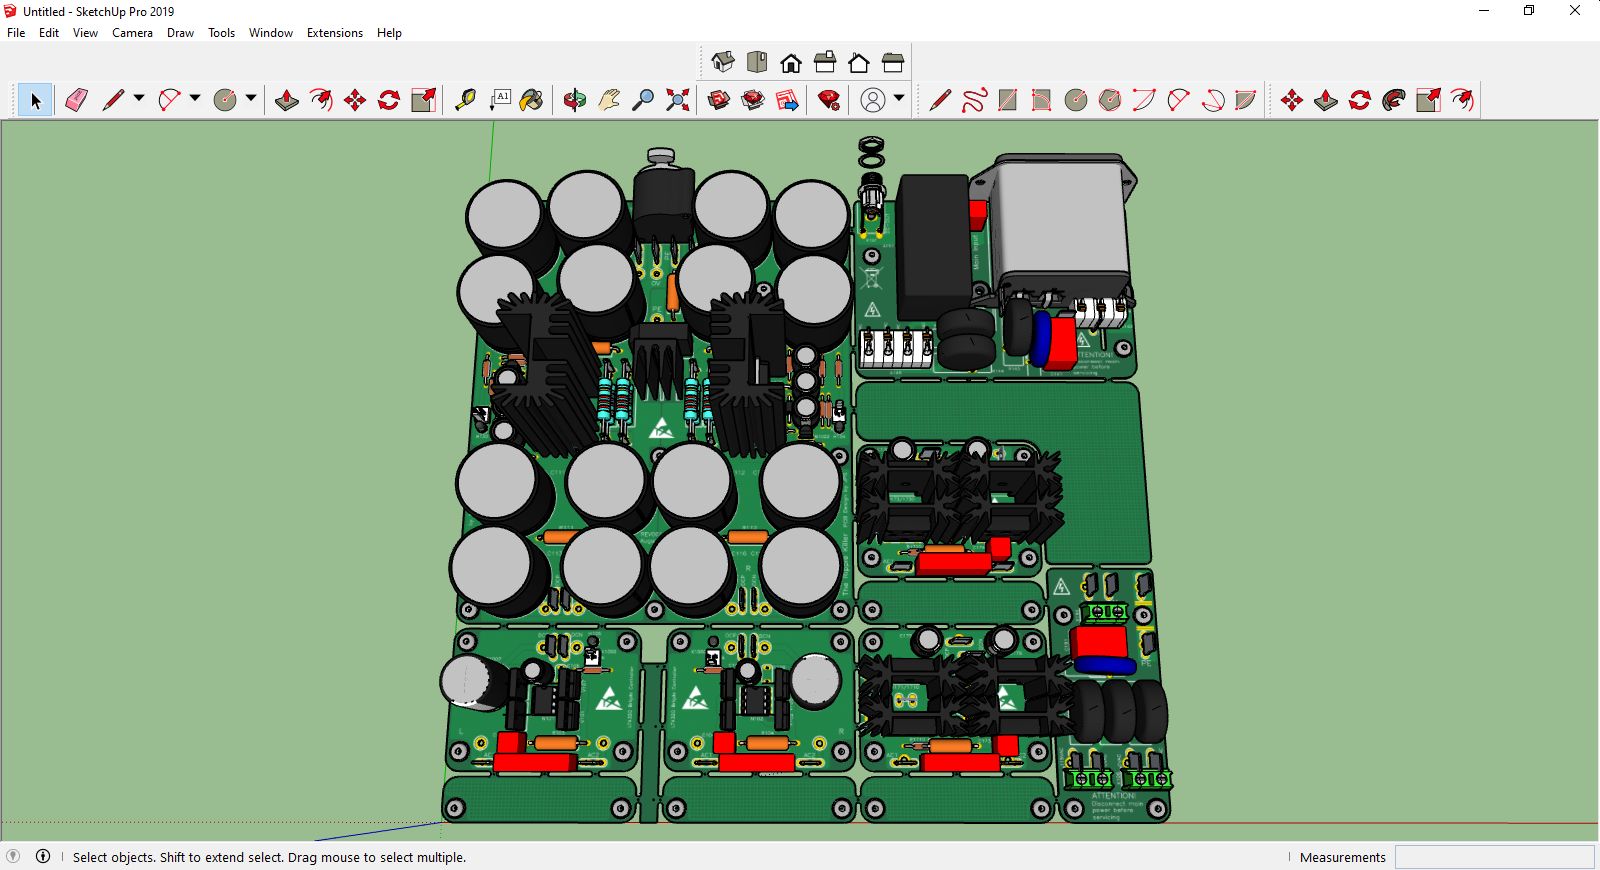Screen dimensions: 1600x870
Task: Choose the Arc tool beside the Eraser group
Action: point(169,100)
